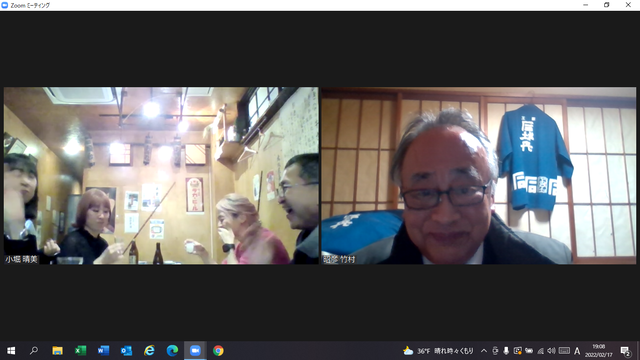Open Google Chrome from taskbar
This screenshot has height=360, width=640.
tap(218, 351)
